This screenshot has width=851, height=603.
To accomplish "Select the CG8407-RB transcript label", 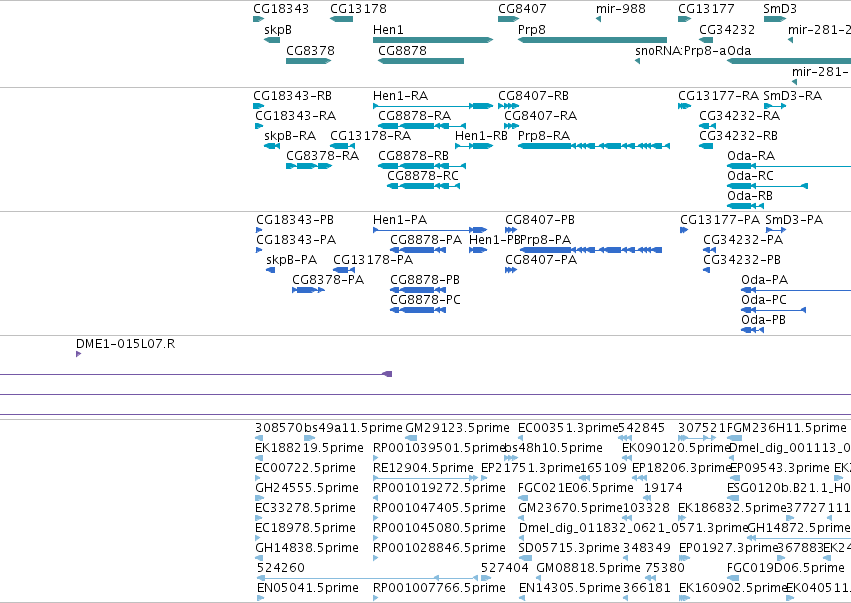I will pyautogui.click(x=534, y=96).
